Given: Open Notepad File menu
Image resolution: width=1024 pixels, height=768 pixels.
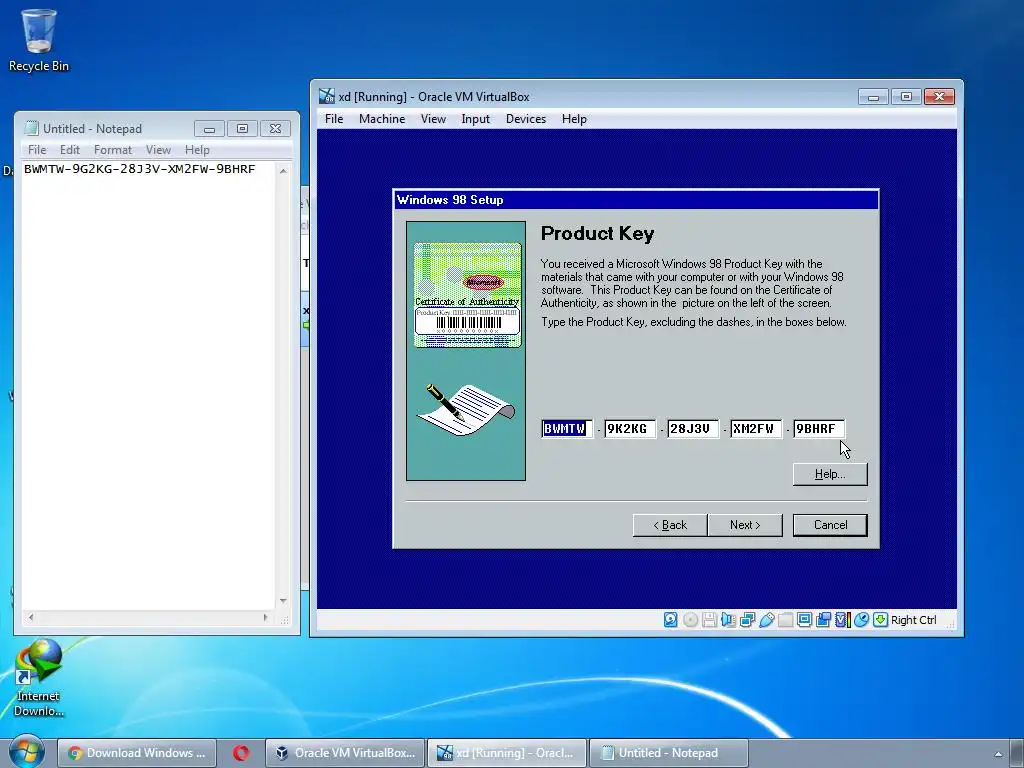Looking at the screenshot, I should [x=37, y=150].
